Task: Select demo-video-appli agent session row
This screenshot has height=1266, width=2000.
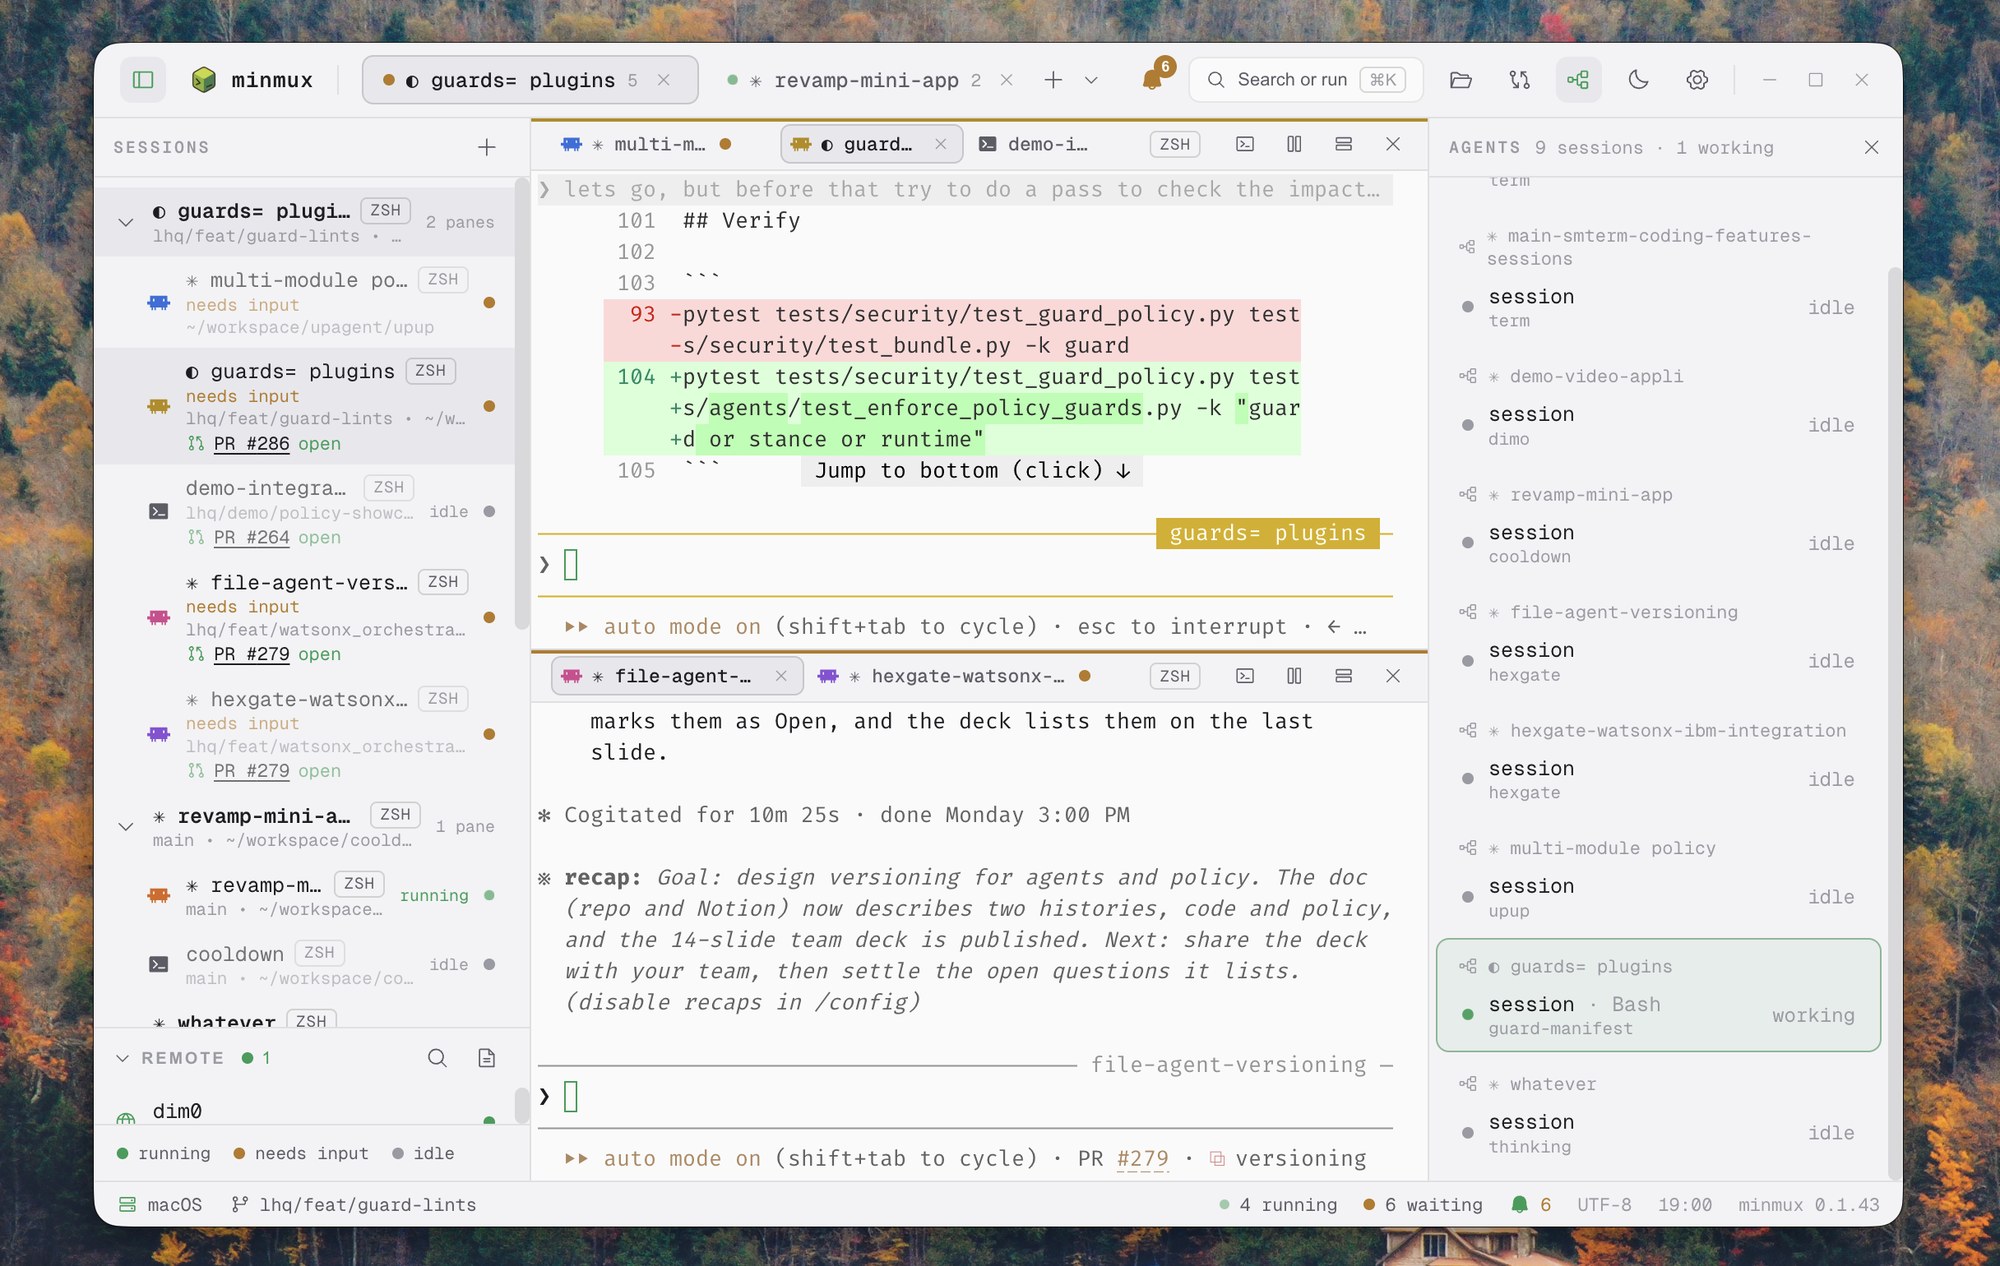Action: [1659, 425]
